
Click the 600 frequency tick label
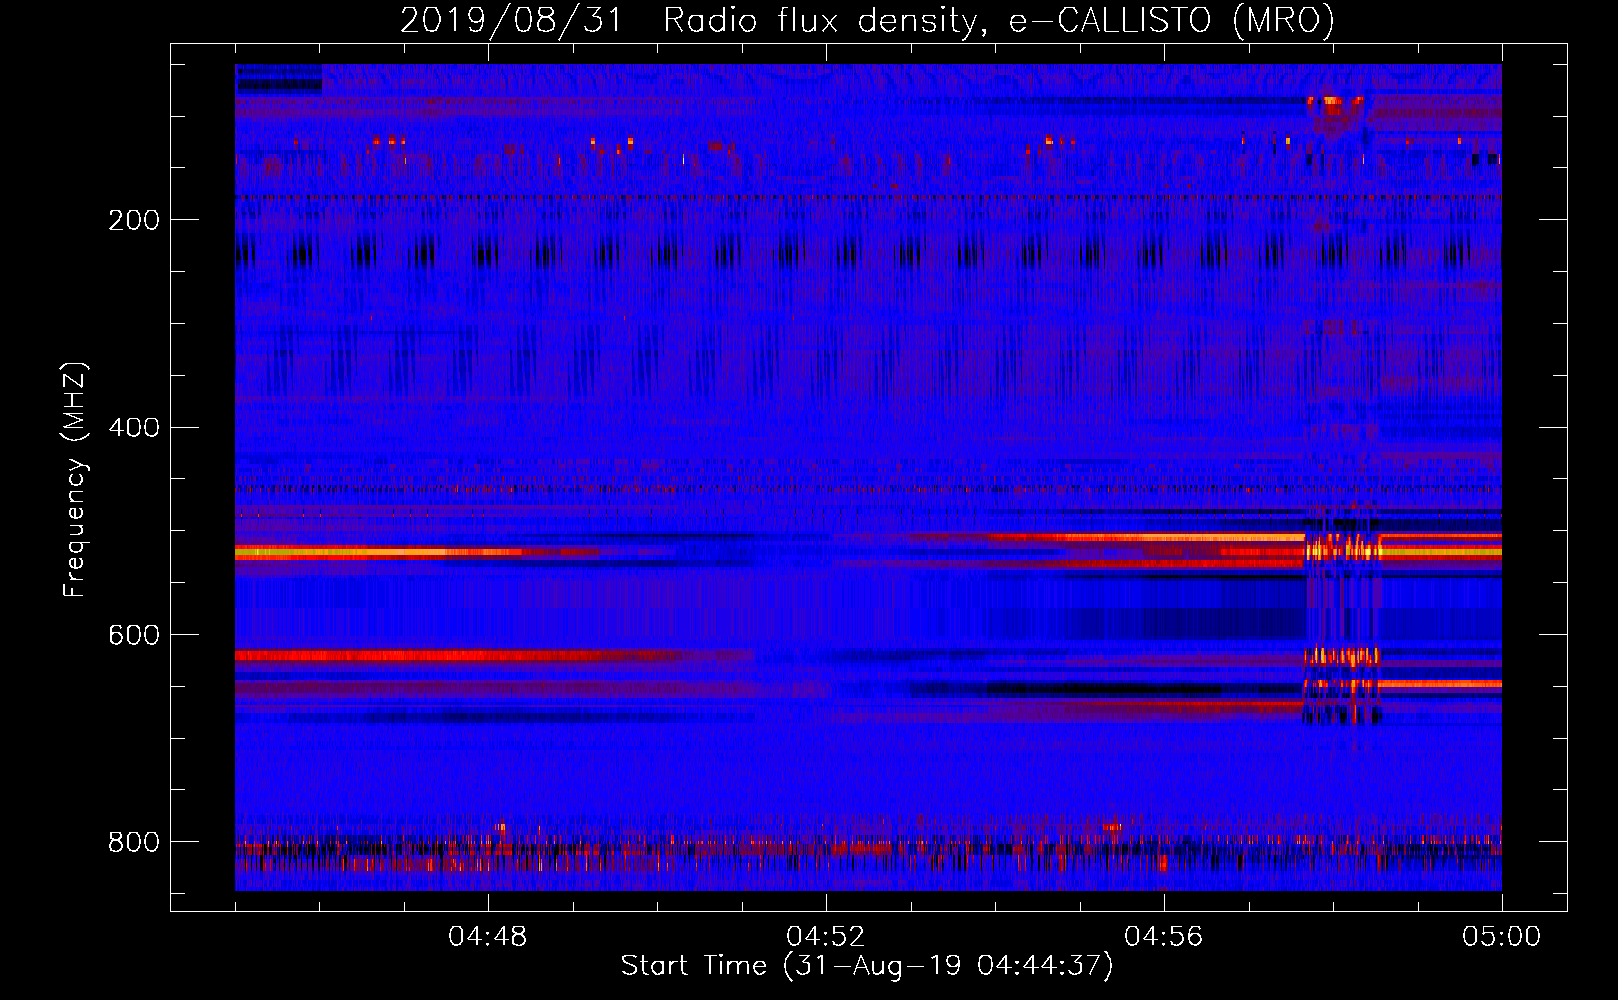tap(134, 636)
